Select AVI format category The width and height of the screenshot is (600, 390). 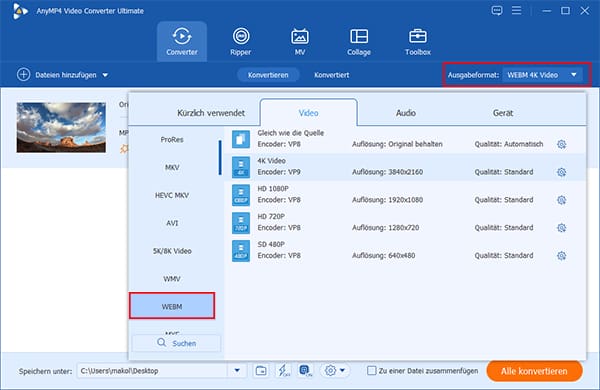[x=172, y=223]
